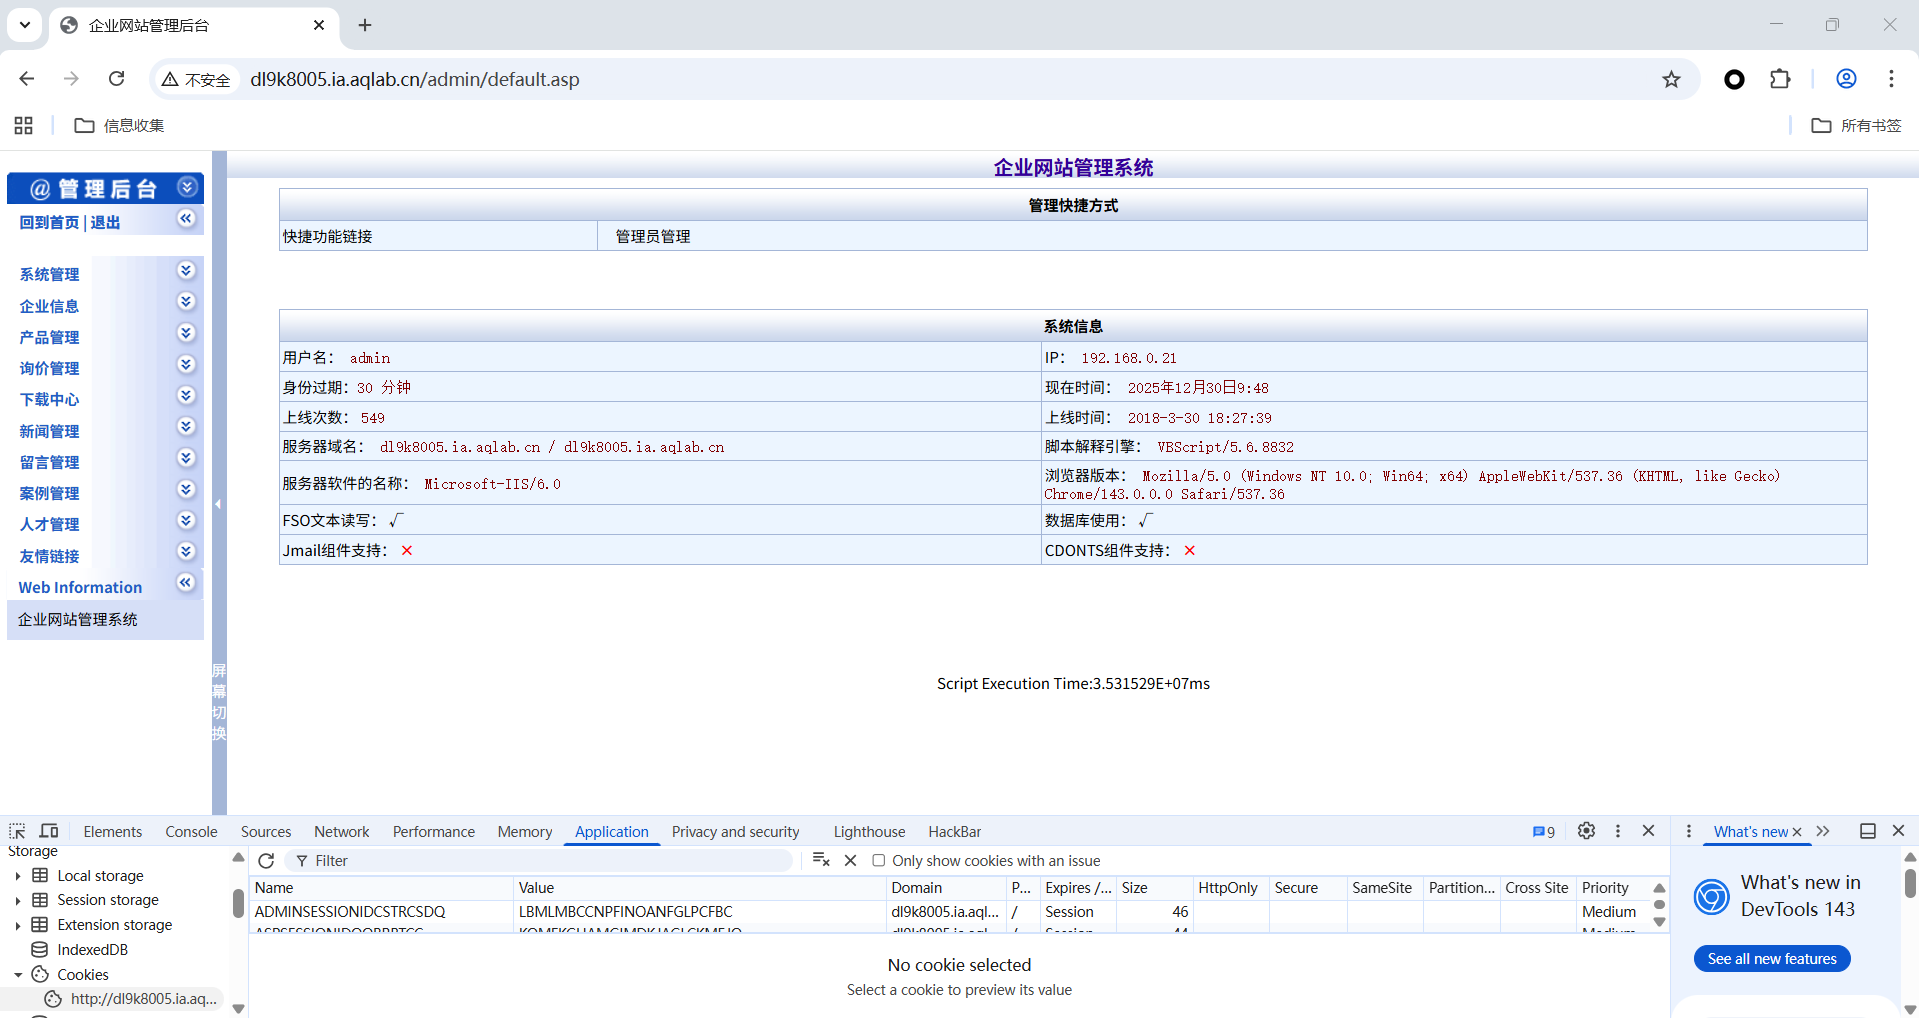The height and width of the screenshot is (1018, 1919).
Task: Open DevTools customize three-dot menu
Action: [x=1618, y=831]
